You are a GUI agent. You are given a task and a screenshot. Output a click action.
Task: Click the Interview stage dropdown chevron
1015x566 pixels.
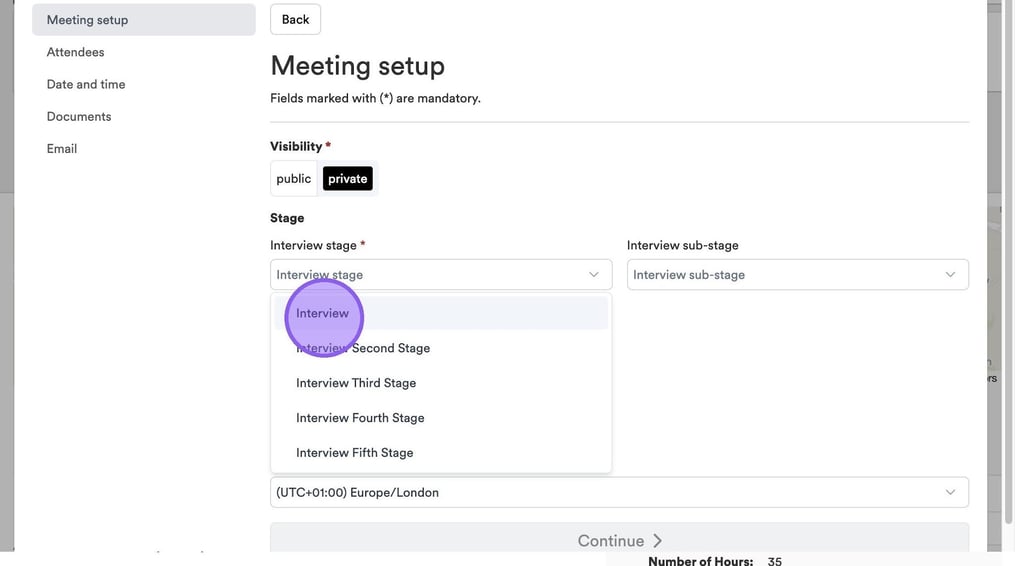(593, 275)
